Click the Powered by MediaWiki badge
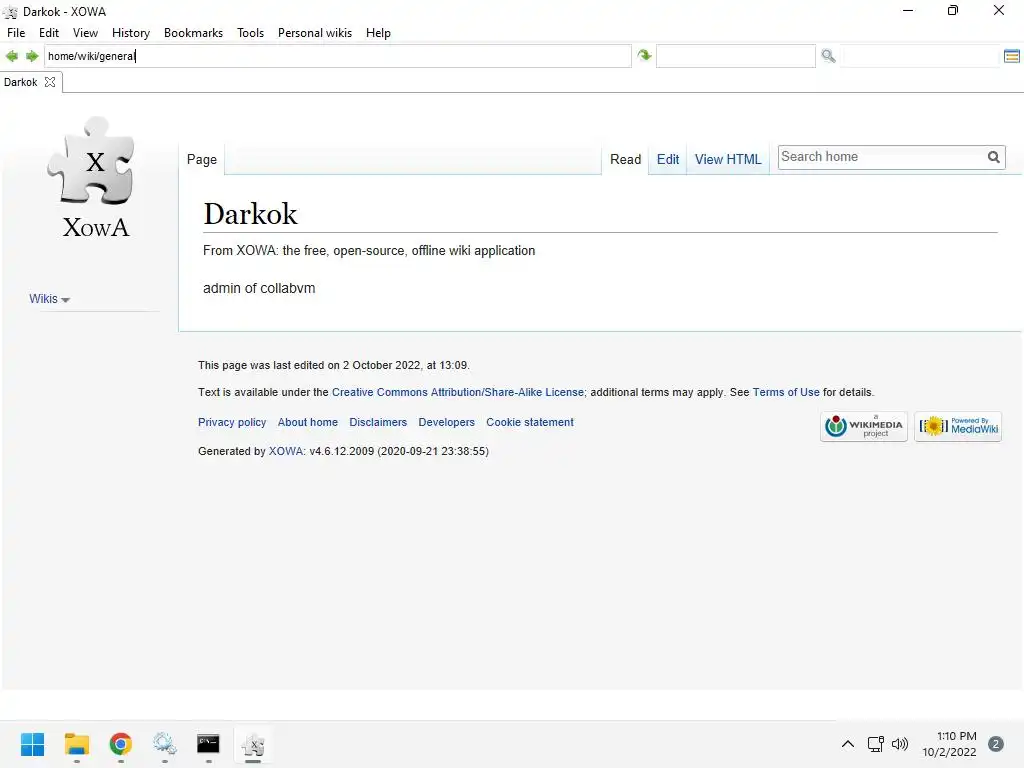This screenshot has height=768, width=1024. click(x=958, y=426)
